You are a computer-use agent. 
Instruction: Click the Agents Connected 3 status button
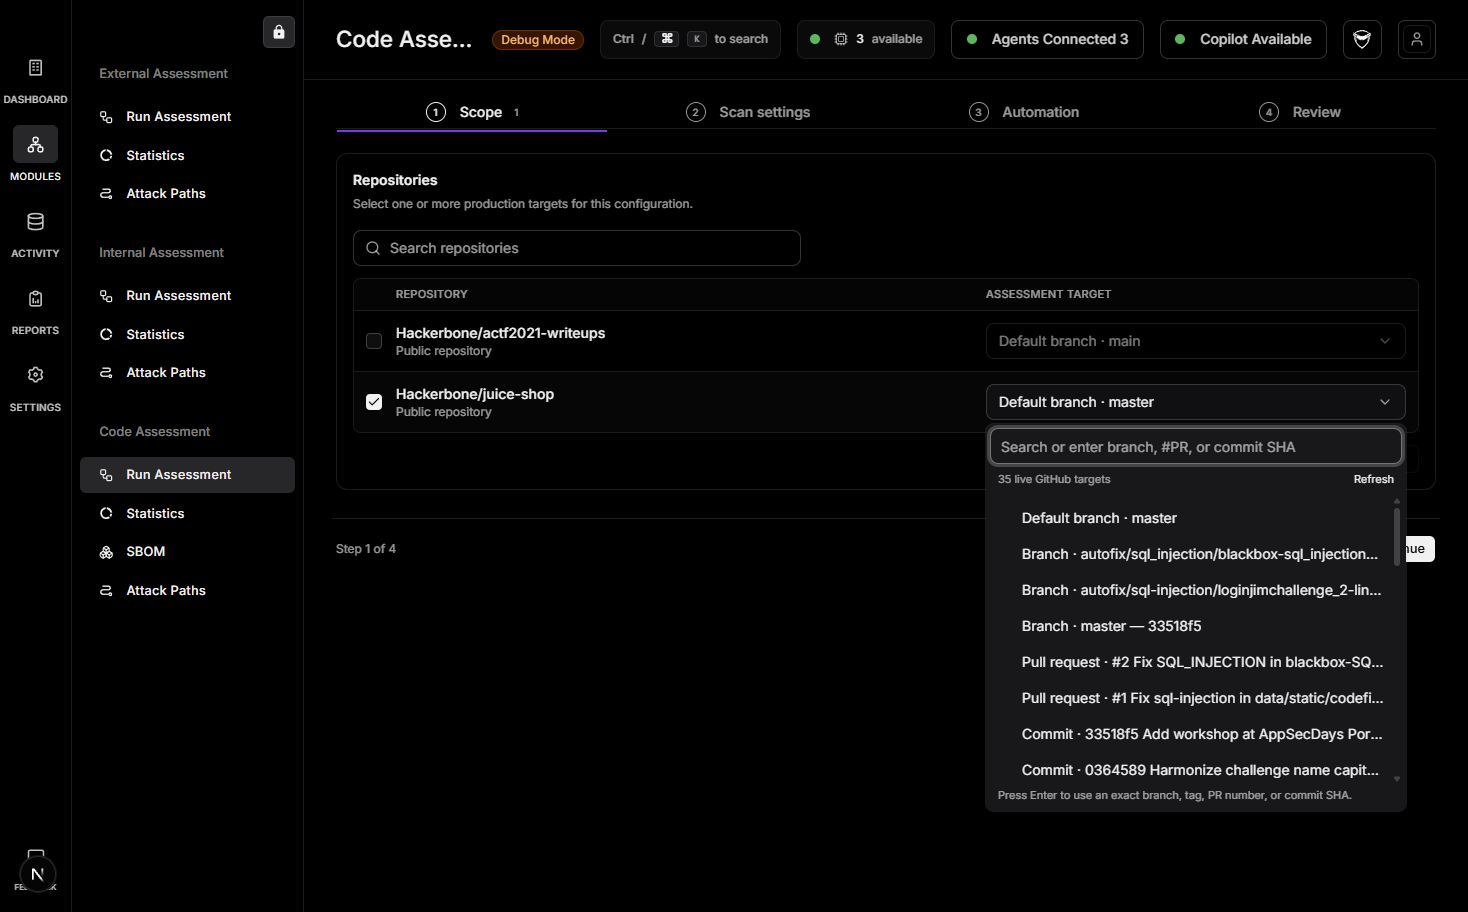[1047, 39]
